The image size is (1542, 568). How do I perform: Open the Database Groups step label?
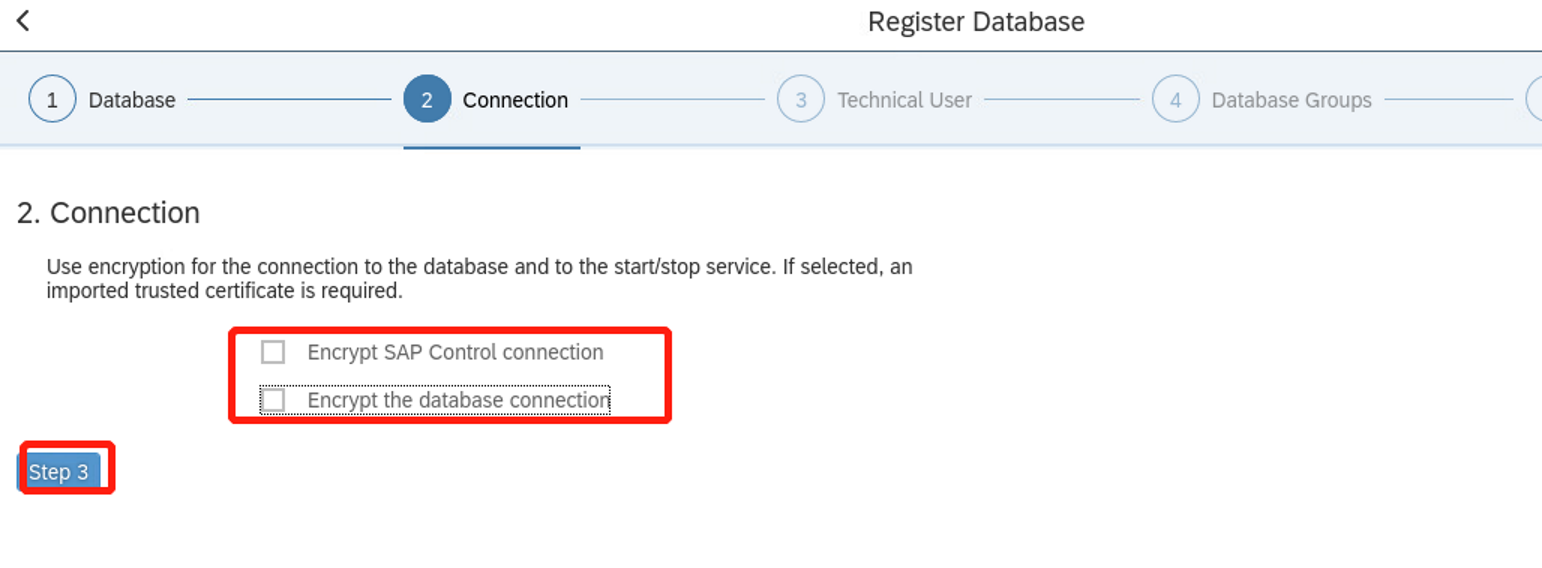click(x=1291, y=100)
